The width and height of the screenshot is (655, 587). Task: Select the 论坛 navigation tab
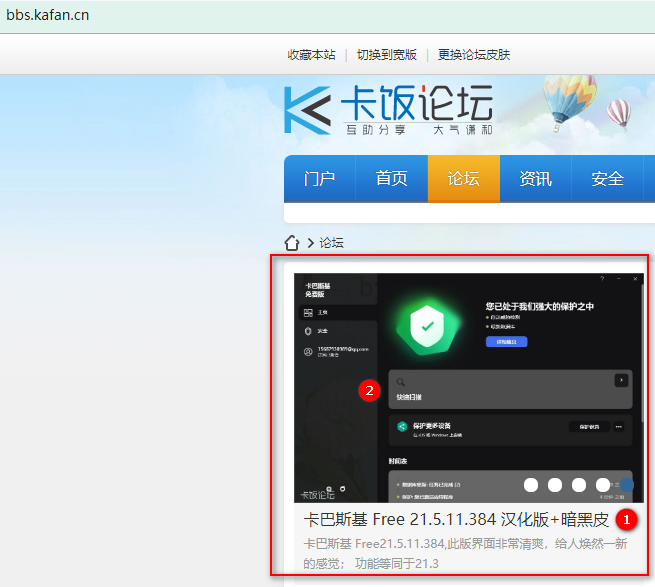pos(464,179)
